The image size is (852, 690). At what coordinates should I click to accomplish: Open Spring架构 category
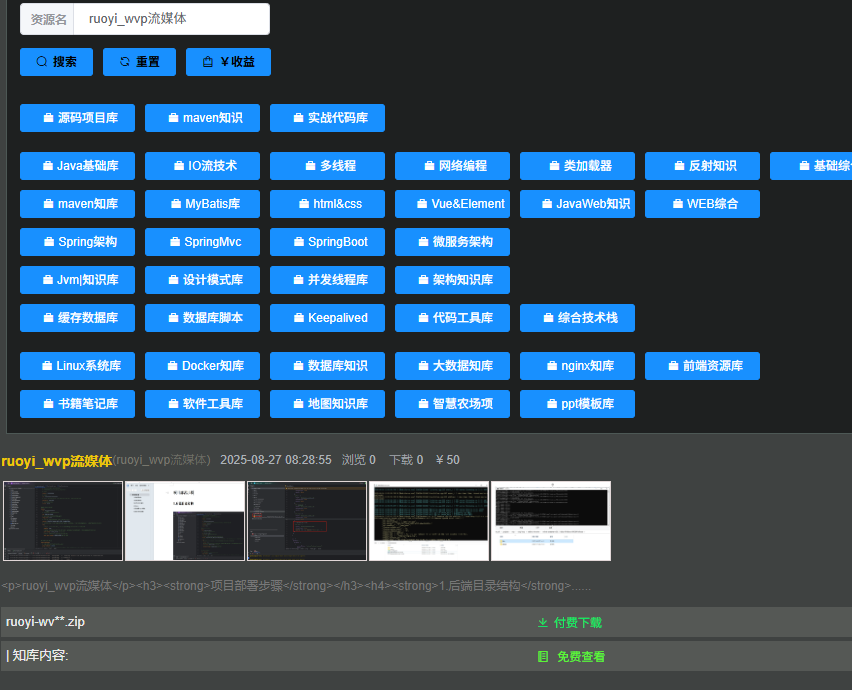(77, 242)
